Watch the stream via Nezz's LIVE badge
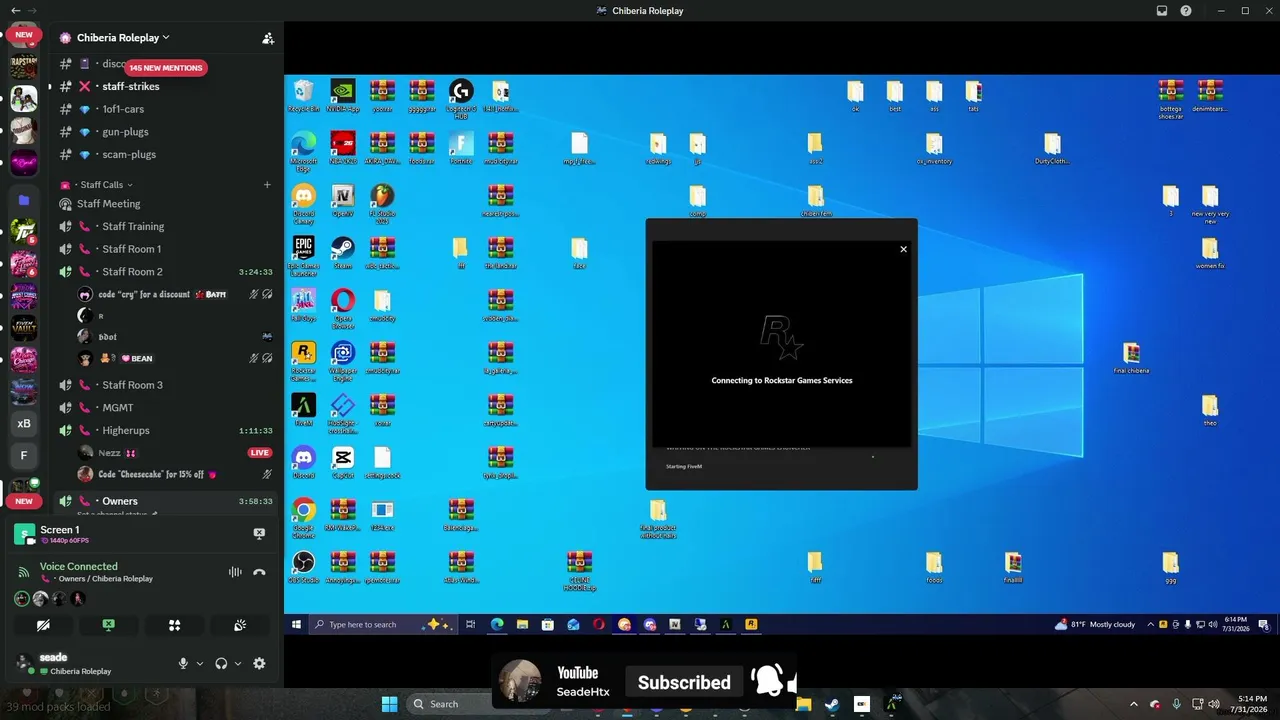This screenshot has width=1280, height=720. pyautogui.click(x=260, y=453)
